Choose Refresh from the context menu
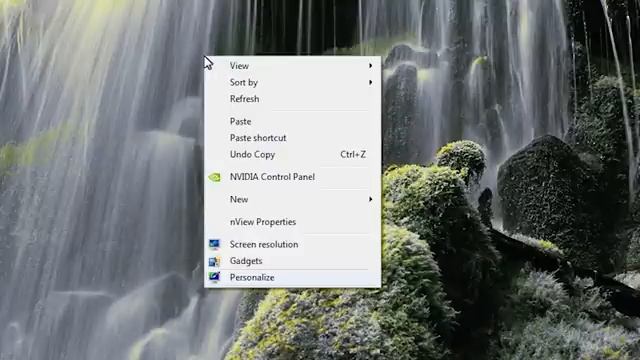 (292, 99)
